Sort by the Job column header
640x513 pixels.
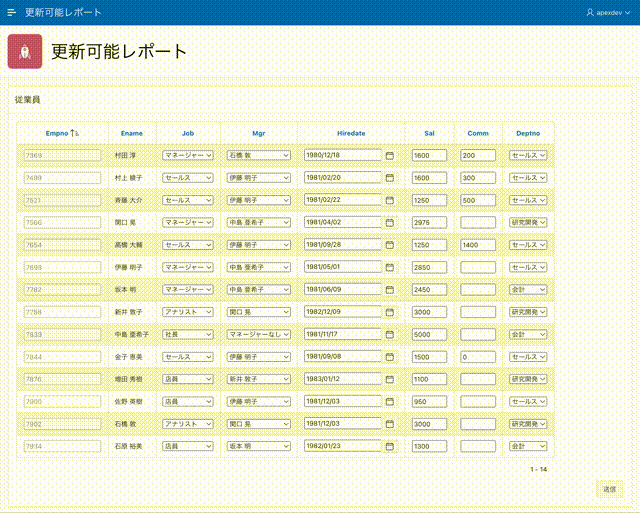pos(188,133)
